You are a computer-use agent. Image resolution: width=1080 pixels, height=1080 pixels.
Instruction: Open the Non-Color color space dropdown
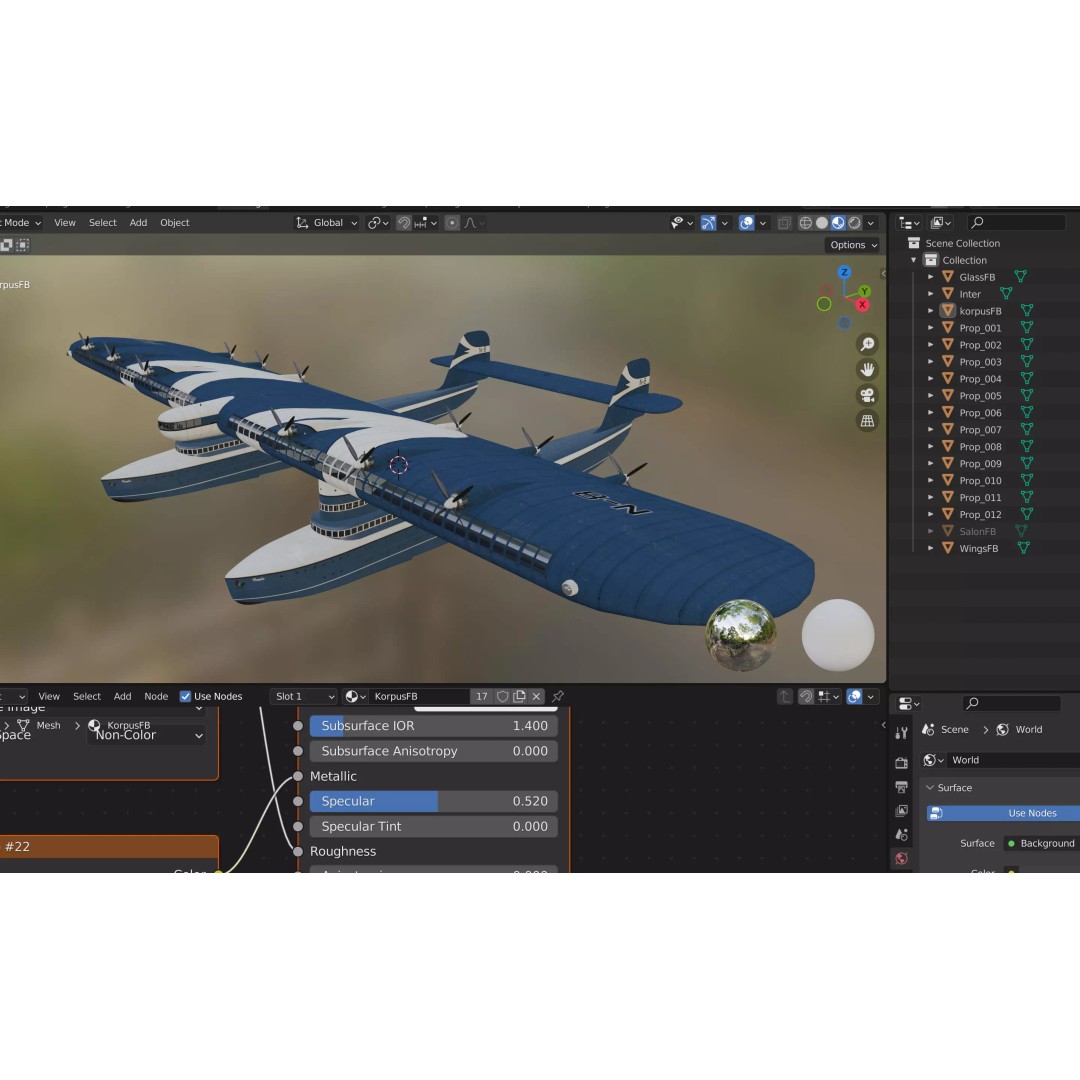click(147, 736)
